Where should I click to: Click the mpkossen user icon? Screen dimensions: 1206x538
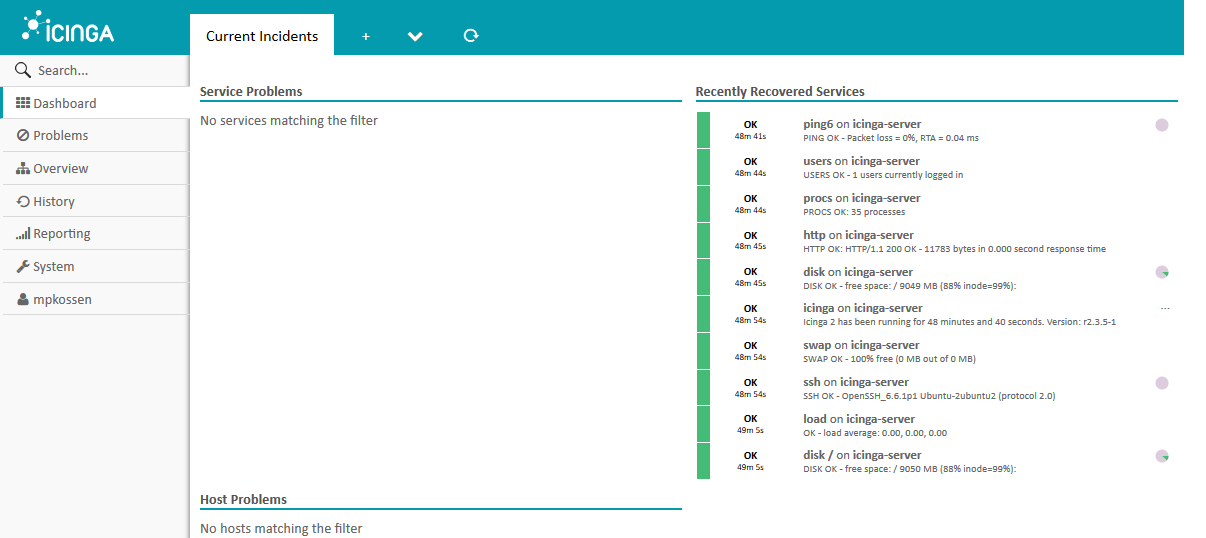(23, 300)
